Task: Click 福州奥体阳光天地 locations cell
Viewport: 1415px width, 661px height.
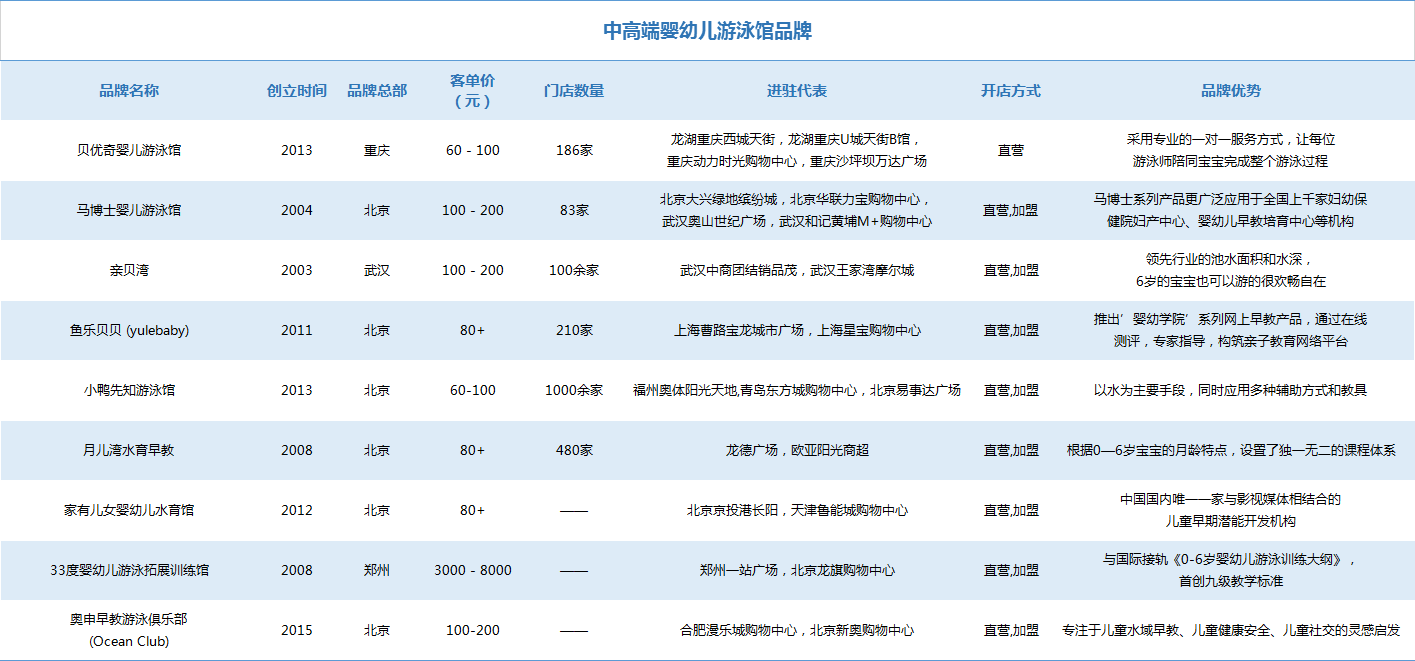Action: click(x=797, y=391)
